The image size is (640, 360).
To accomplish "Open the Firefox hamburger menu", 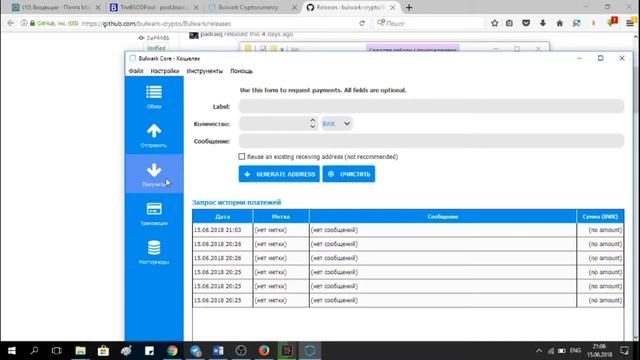I will (630, 23).
